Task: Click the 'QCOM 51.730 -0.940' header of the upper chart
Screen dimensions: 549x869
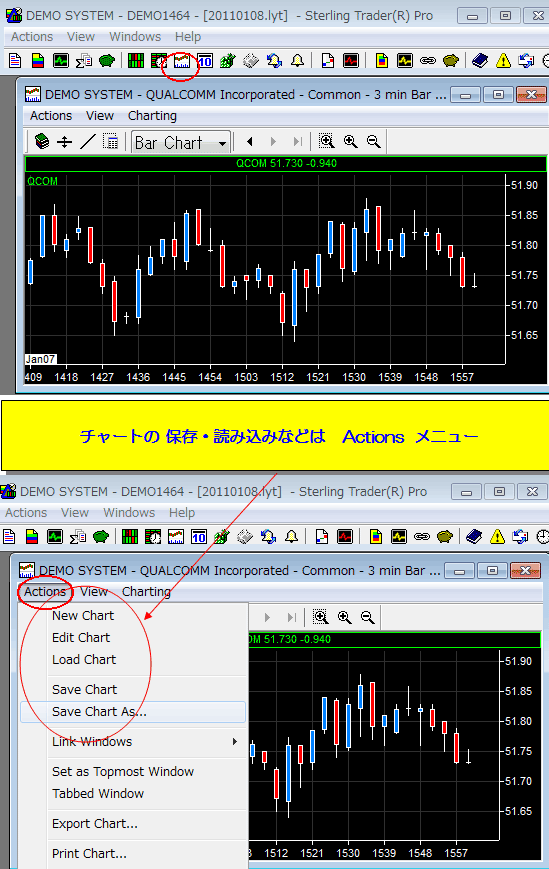Action: (x=286, y=163)
